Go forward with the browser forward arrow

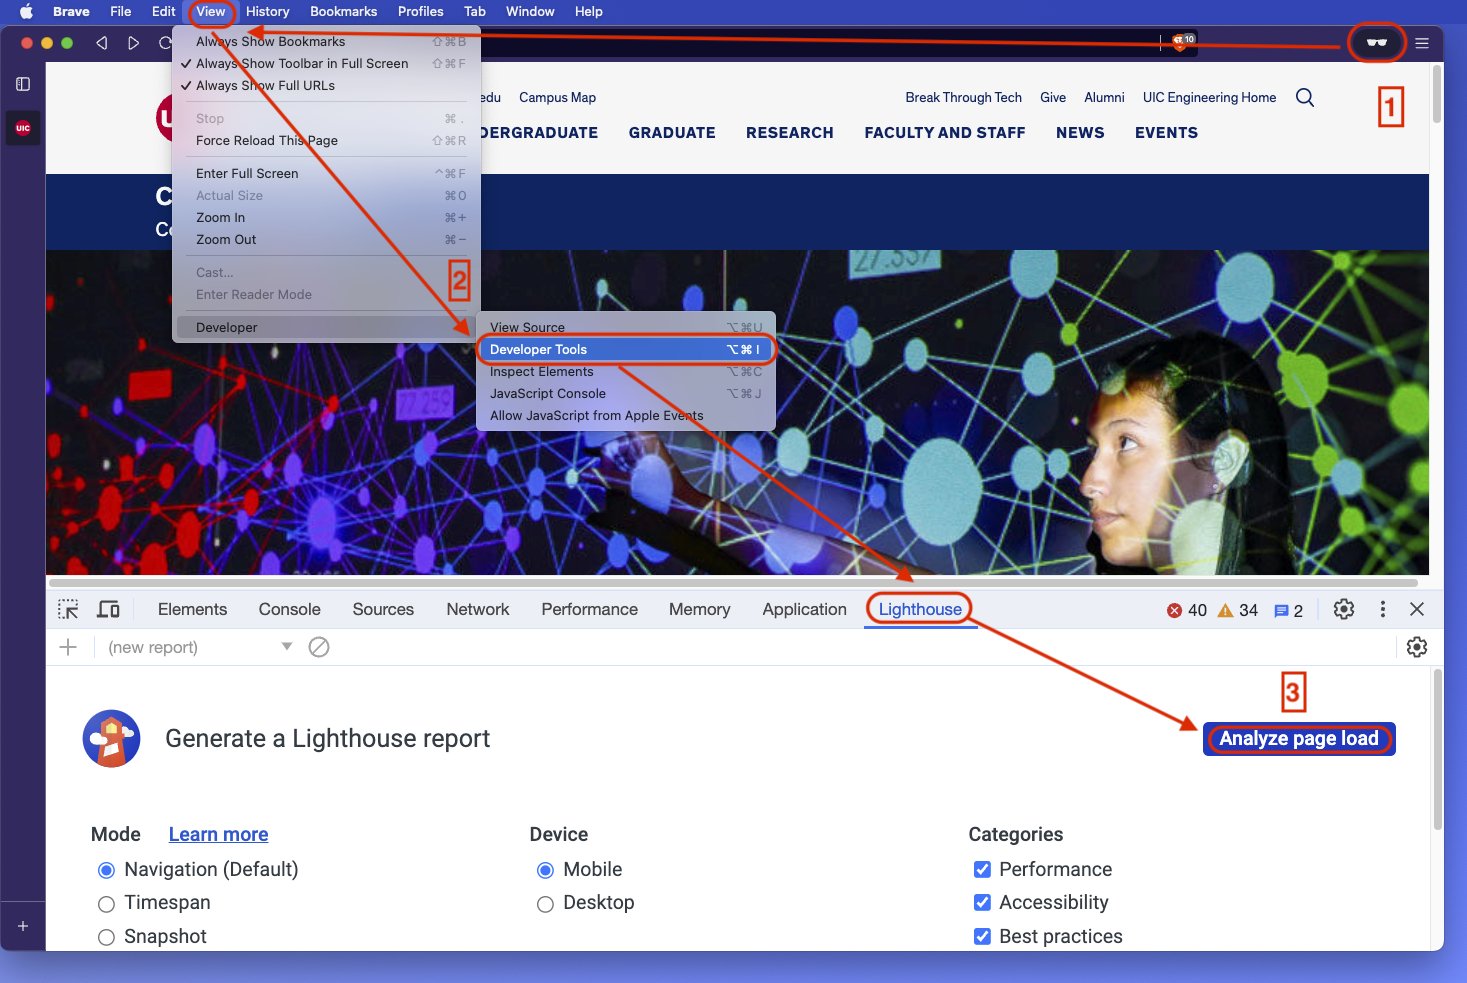133,43
